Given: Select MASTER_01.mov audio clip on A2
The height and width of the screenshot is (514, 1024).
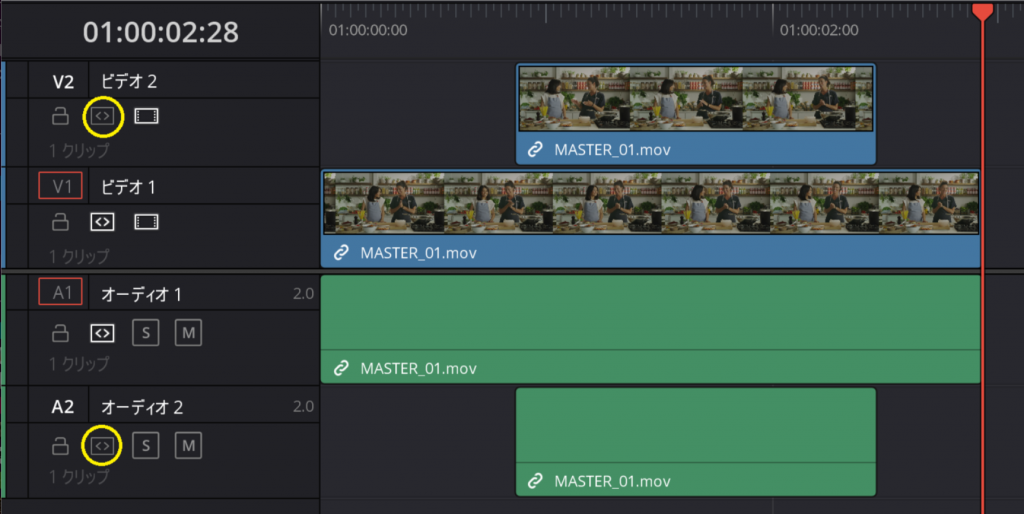Looking at the screenshot, I should (x=696, y=442).
